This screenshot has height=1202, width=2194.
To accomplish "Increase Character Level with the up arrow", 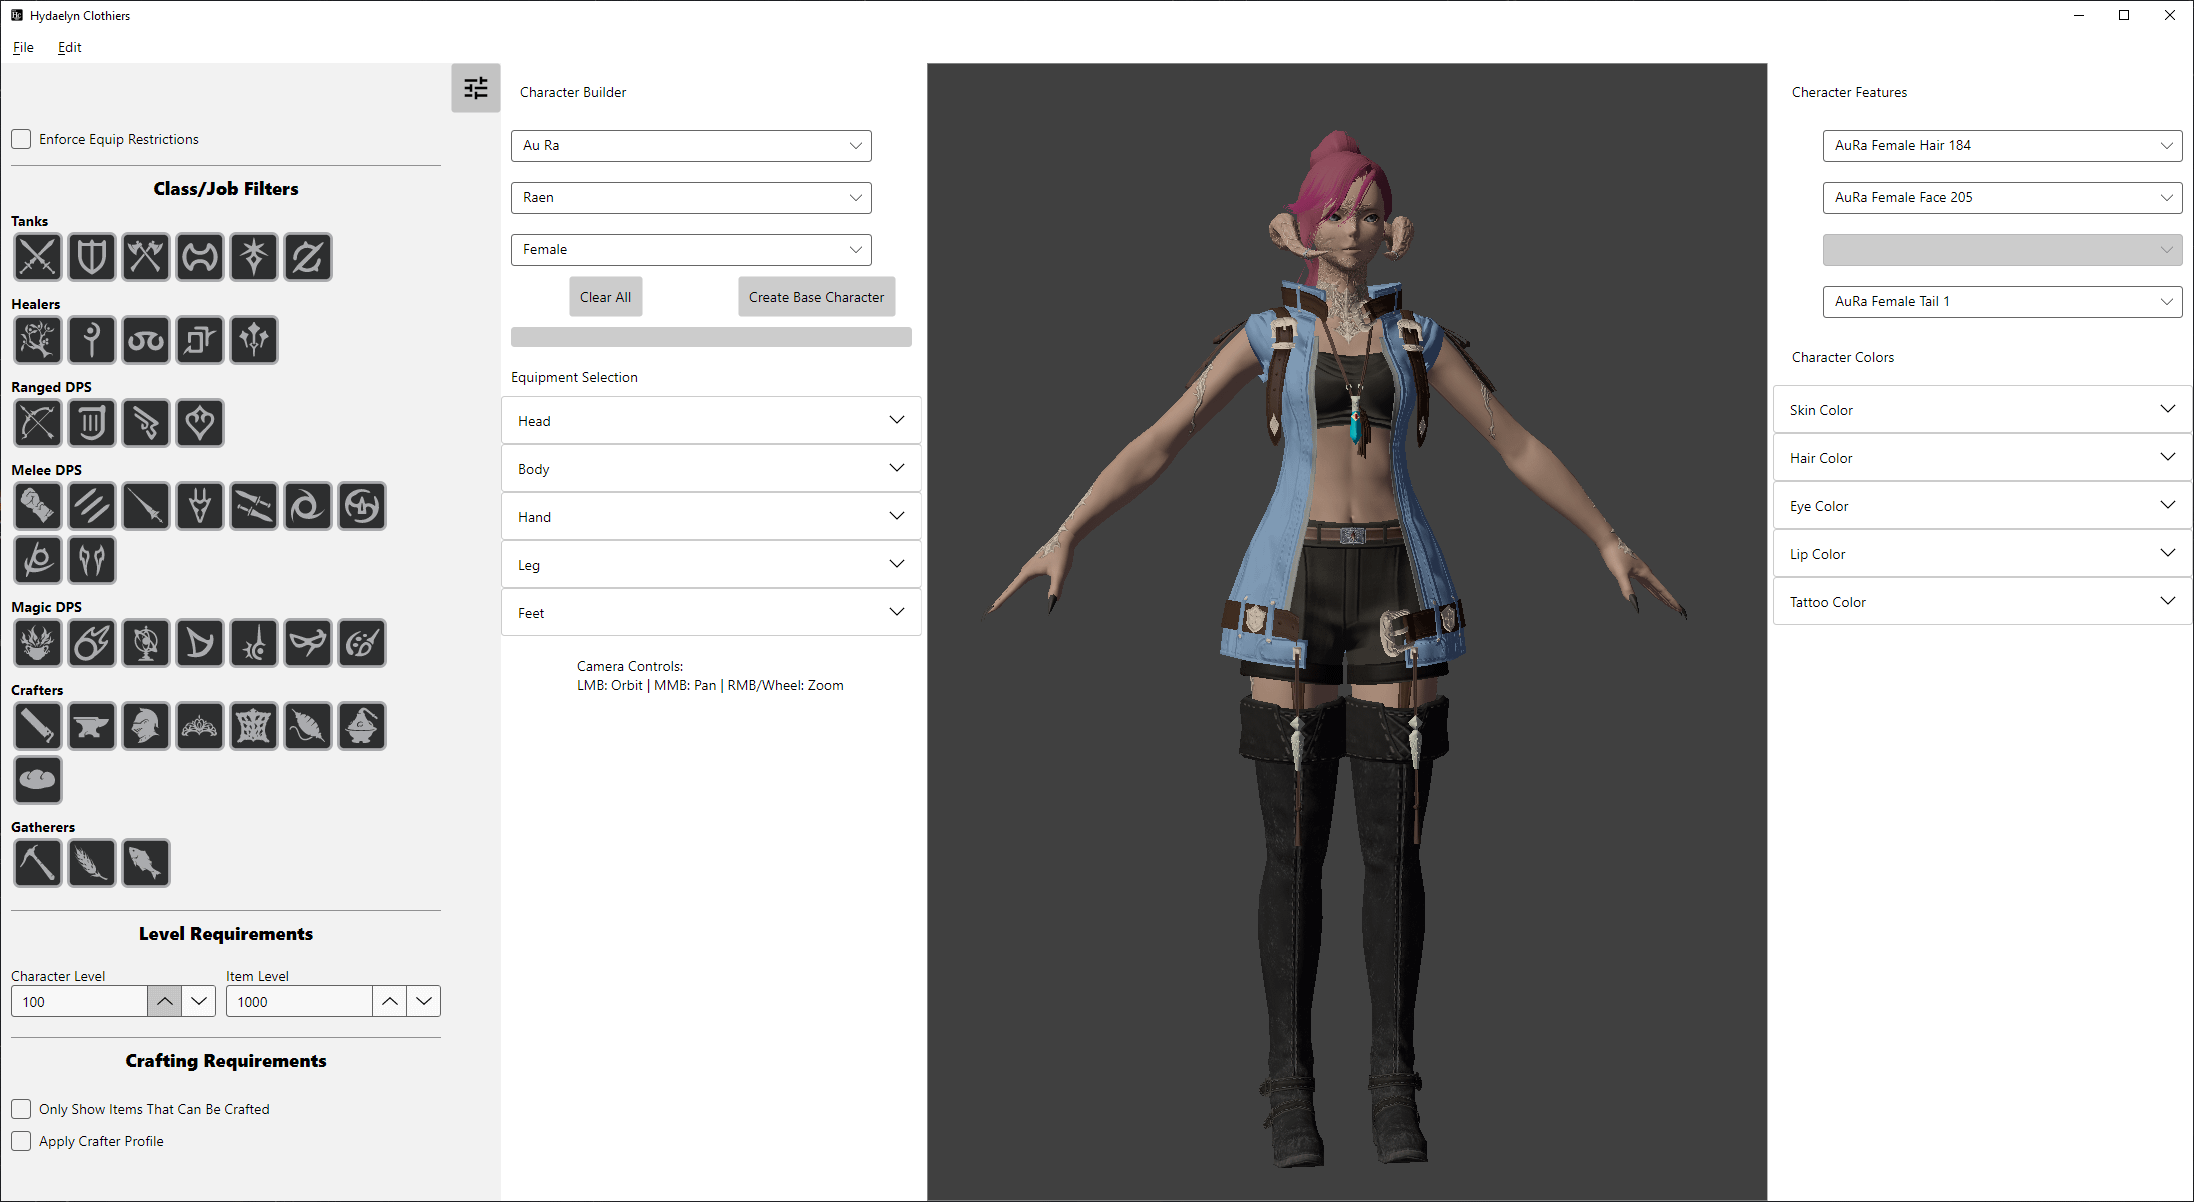I will [x=165, y=1001].
